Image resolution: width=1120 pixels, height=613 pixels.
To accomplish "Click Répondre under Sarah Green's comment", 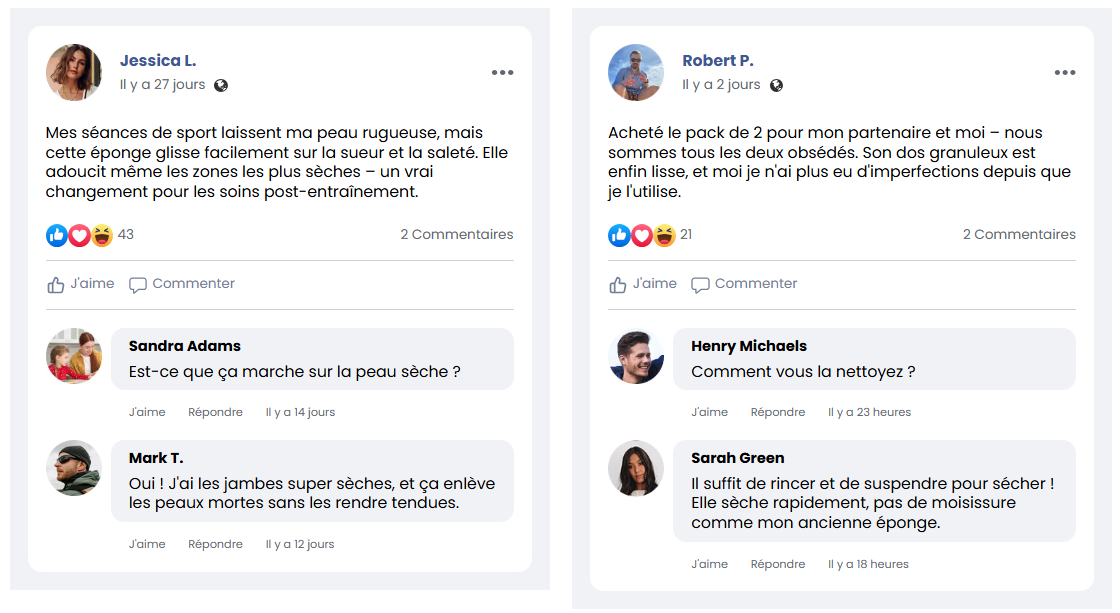I will (x=778, y=564).
